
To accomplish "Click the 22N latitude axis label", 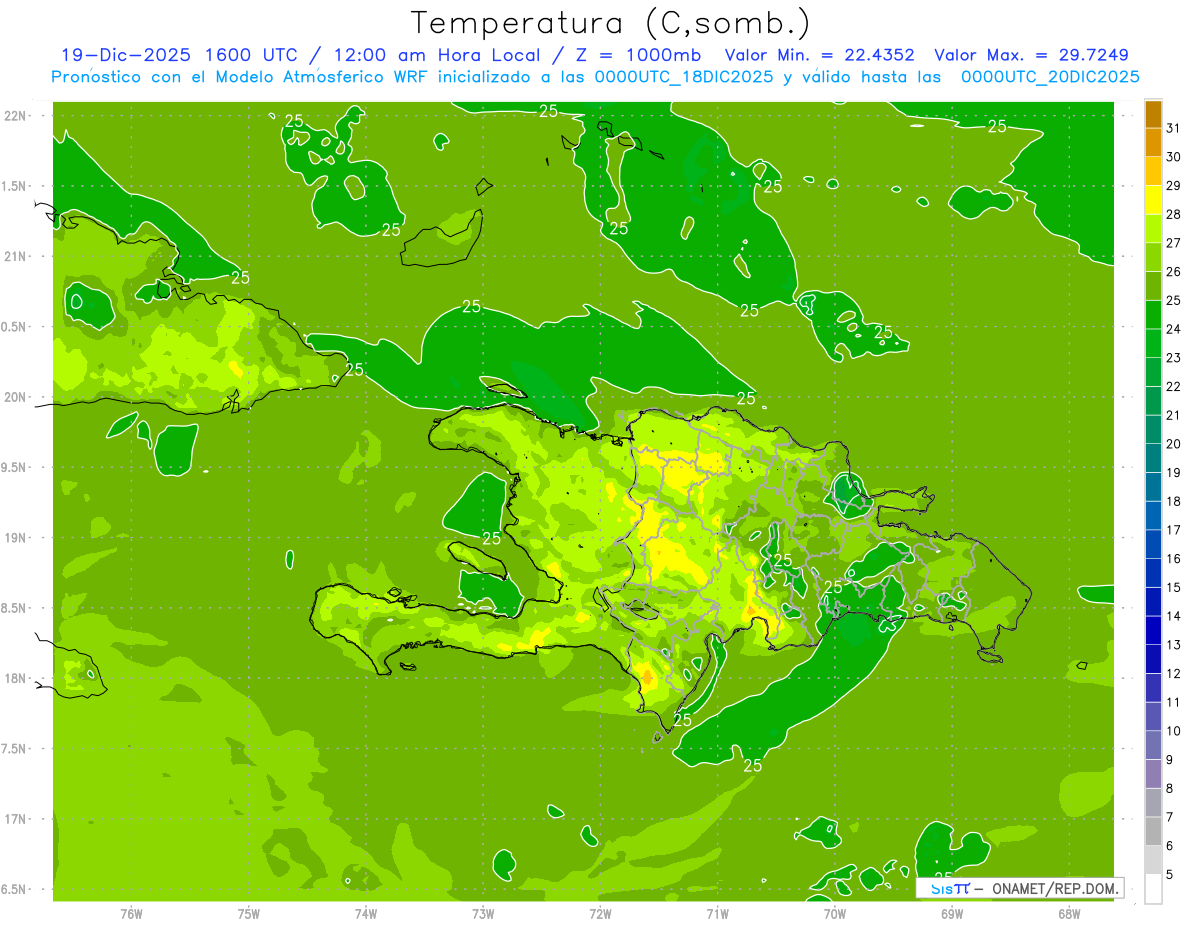I will pyautogui.click(x=15, y=115).
